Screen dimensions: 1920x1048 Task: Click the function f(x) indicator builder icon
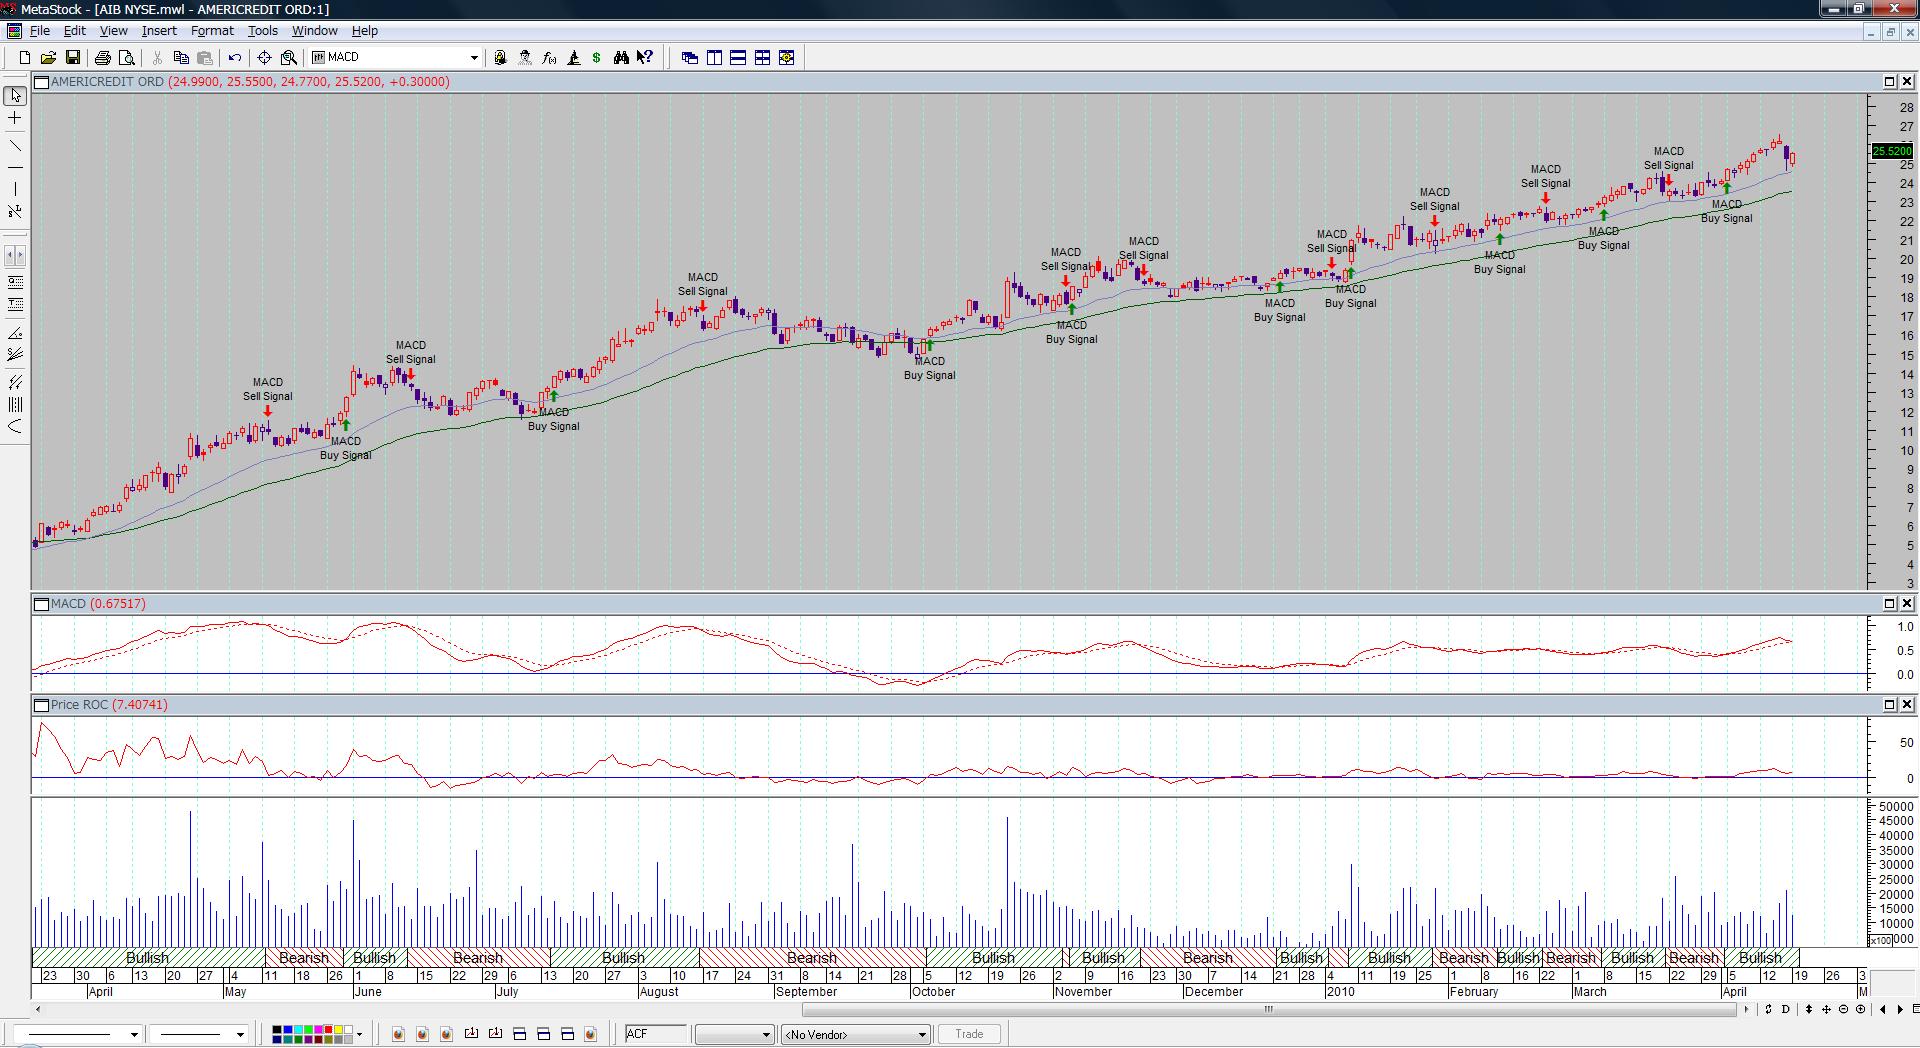pos(549,58)
